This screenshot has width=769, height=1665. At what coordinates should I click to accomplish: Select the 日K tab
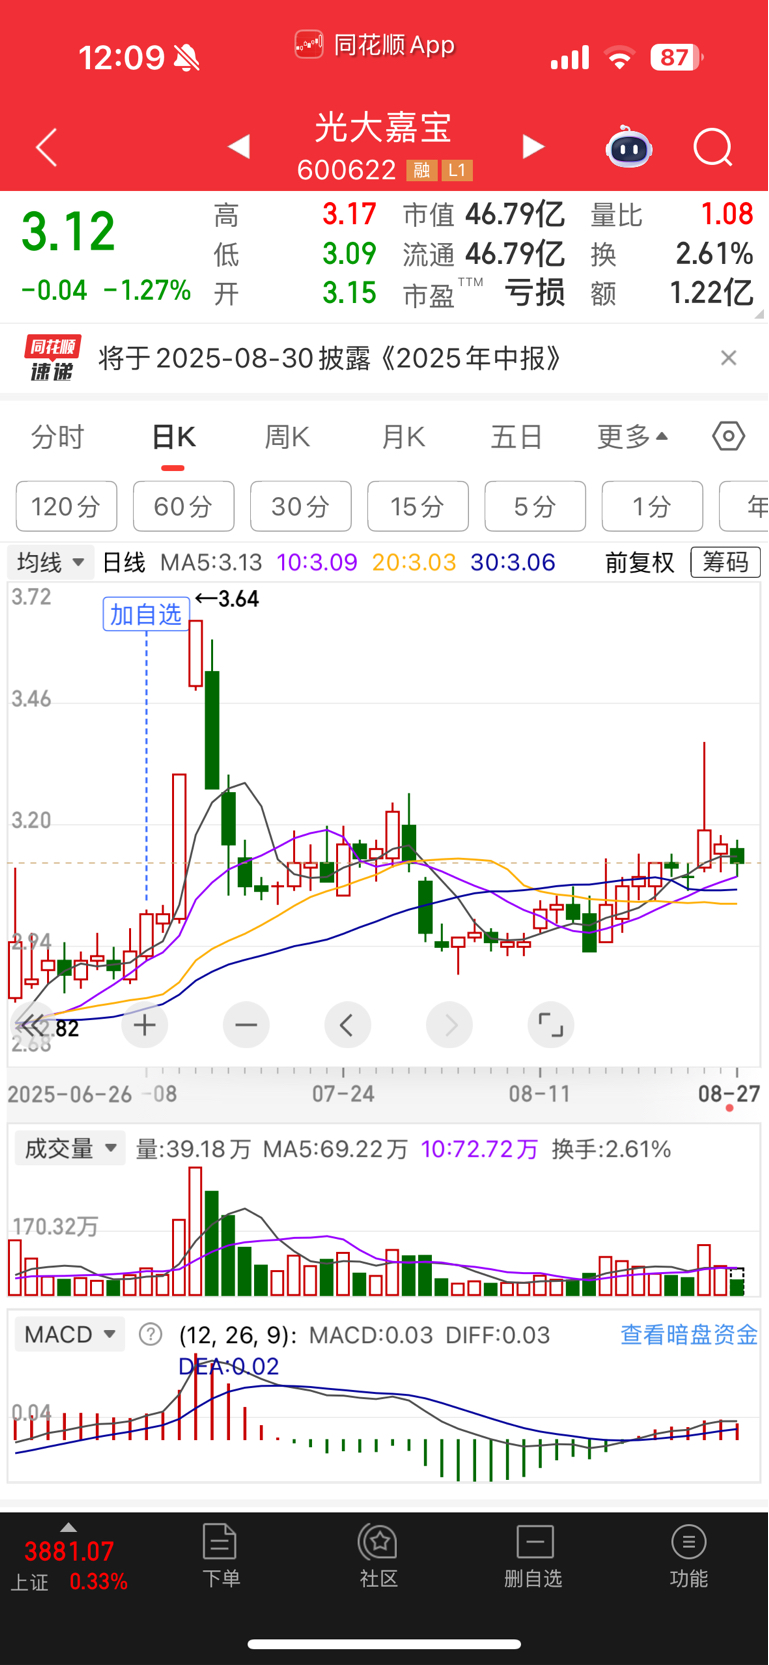173,437
